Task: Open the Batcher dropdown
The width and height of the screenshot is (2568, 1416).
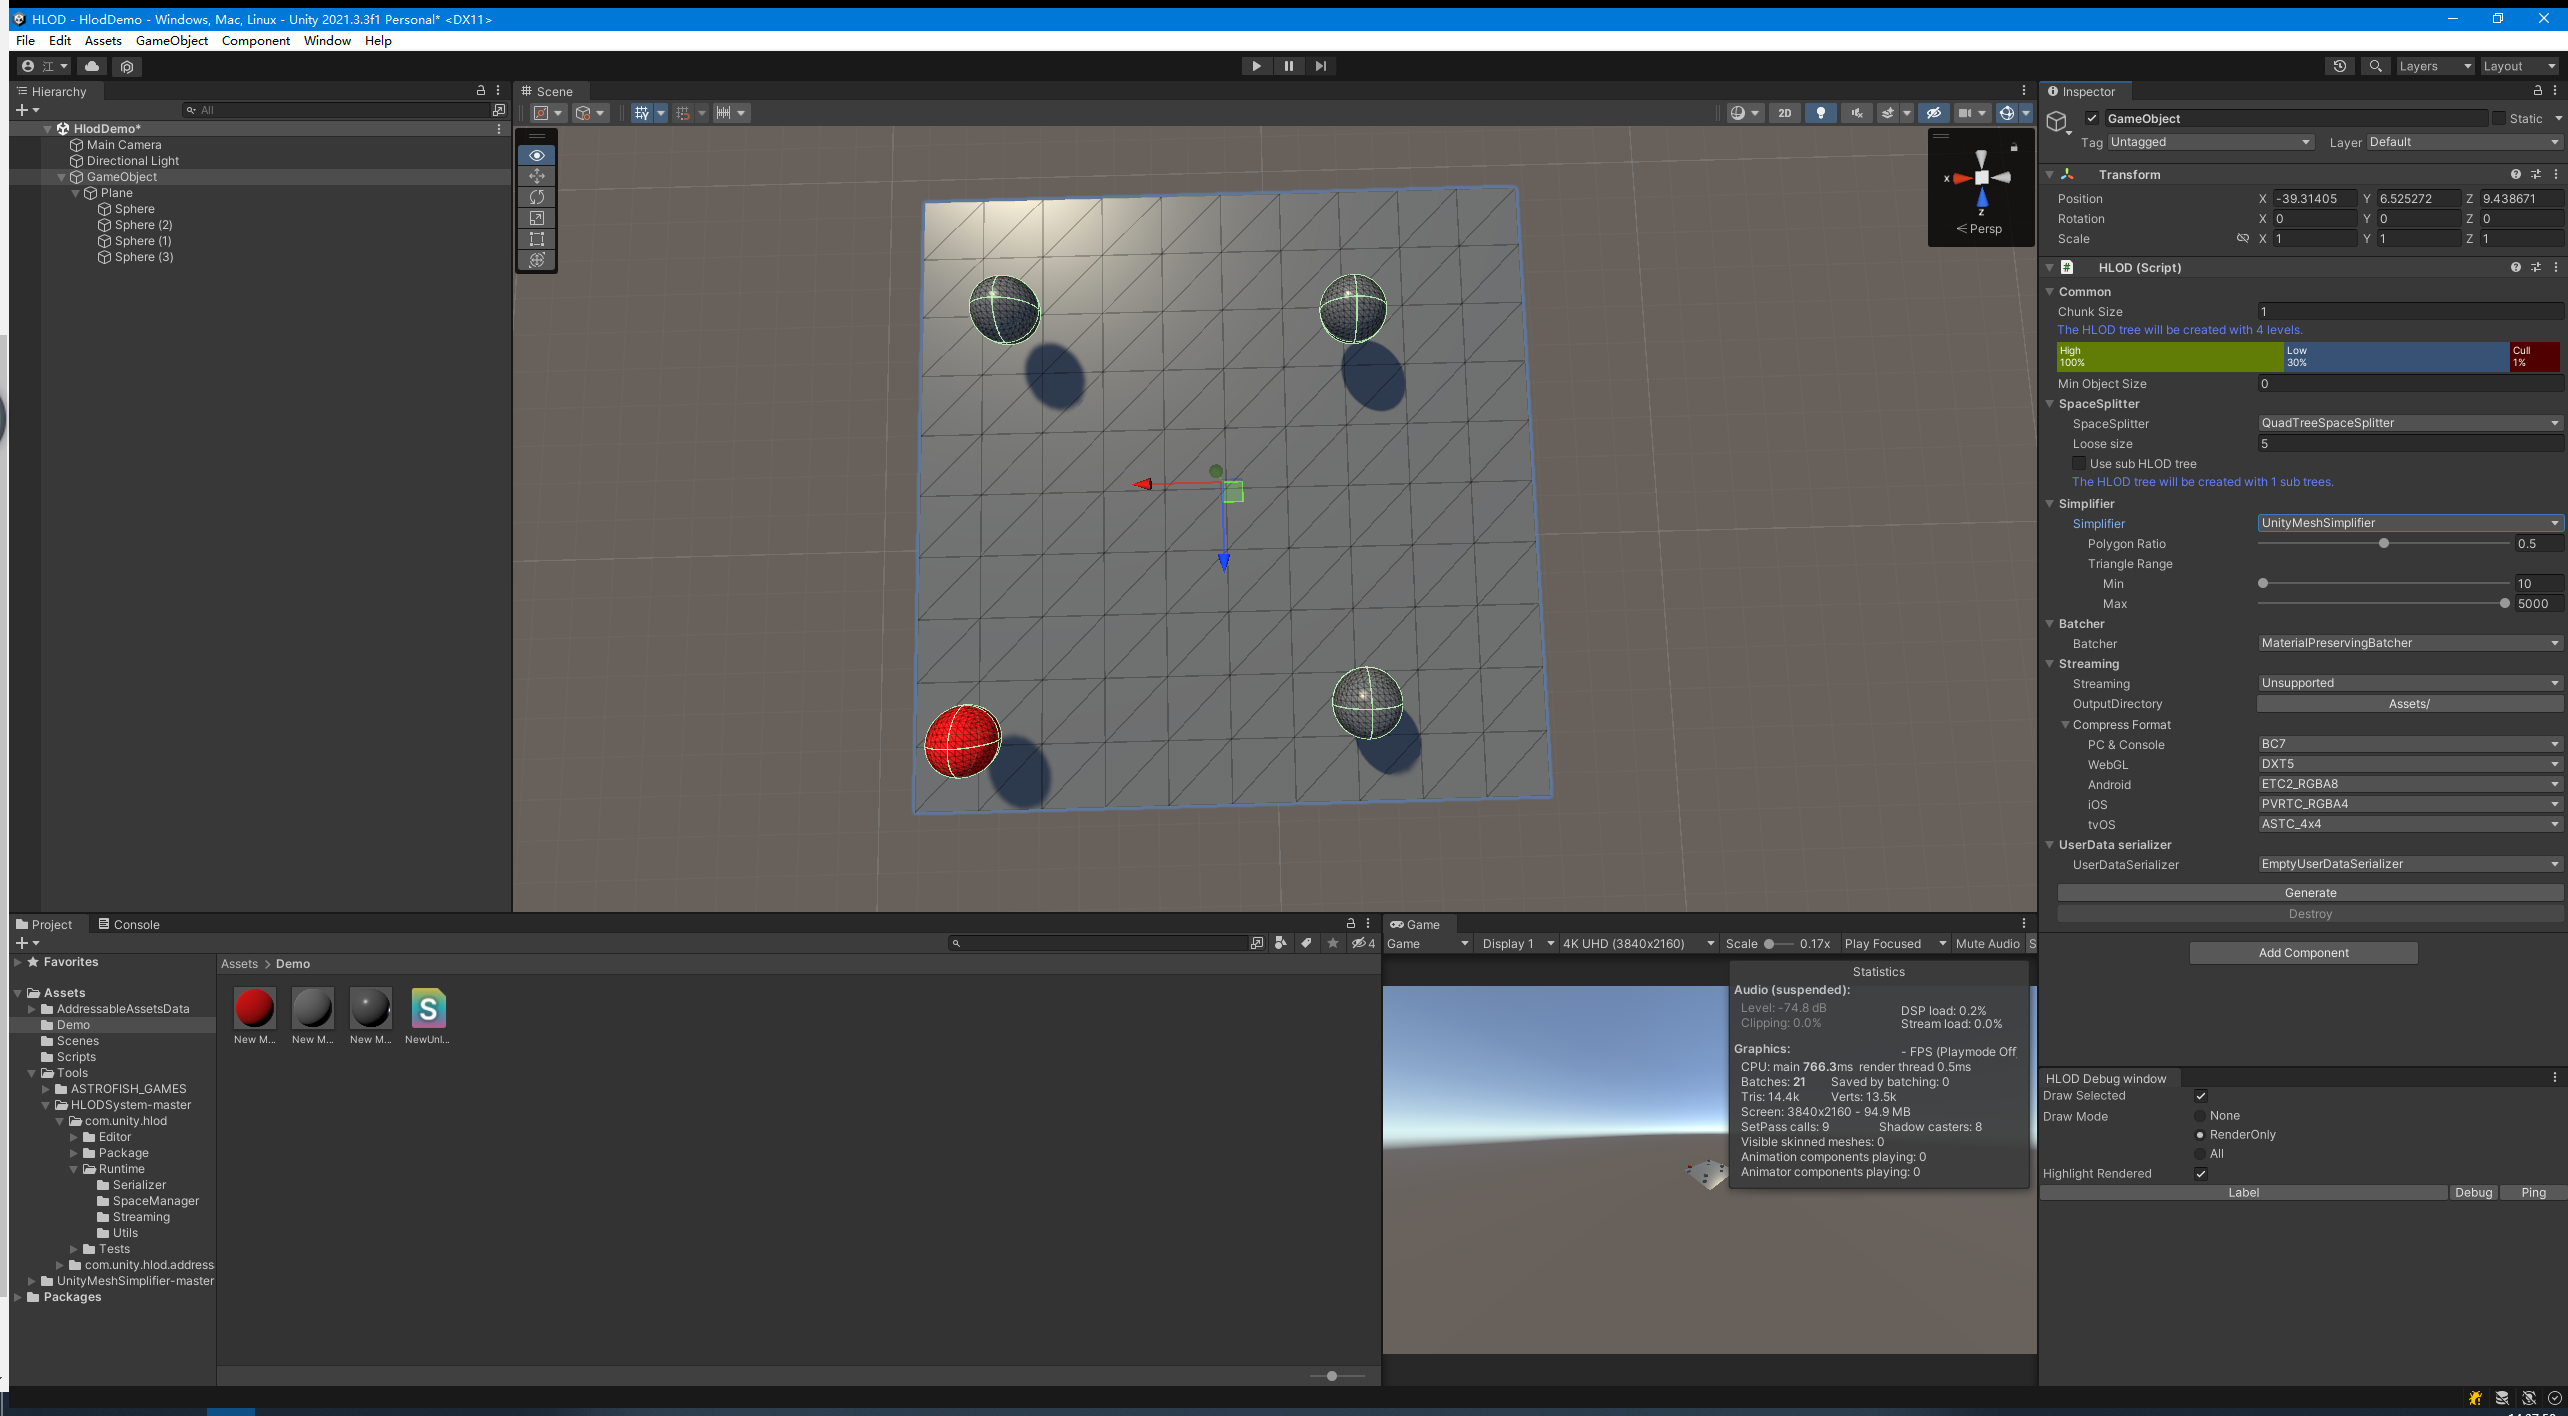Action: click(2409, 643)
